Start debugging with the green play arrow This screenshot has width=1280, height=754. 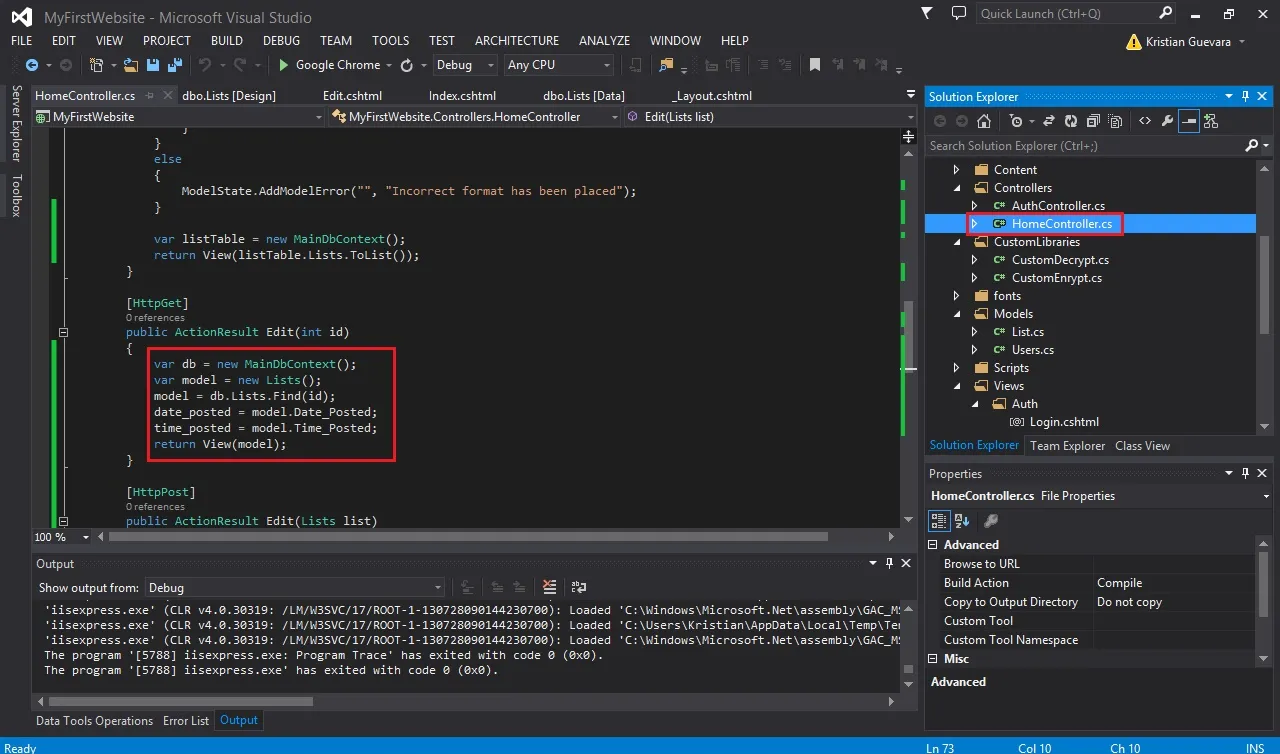[x=284, y=65]
